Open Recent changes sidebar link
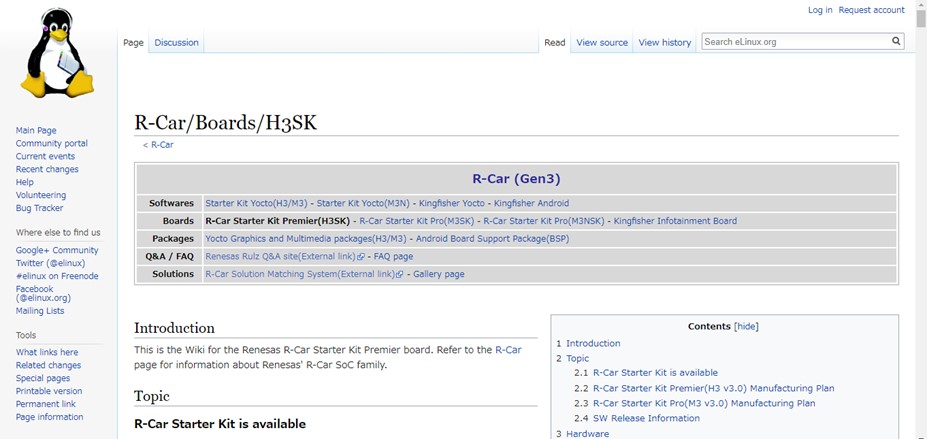927x439 pixels. 47,170
